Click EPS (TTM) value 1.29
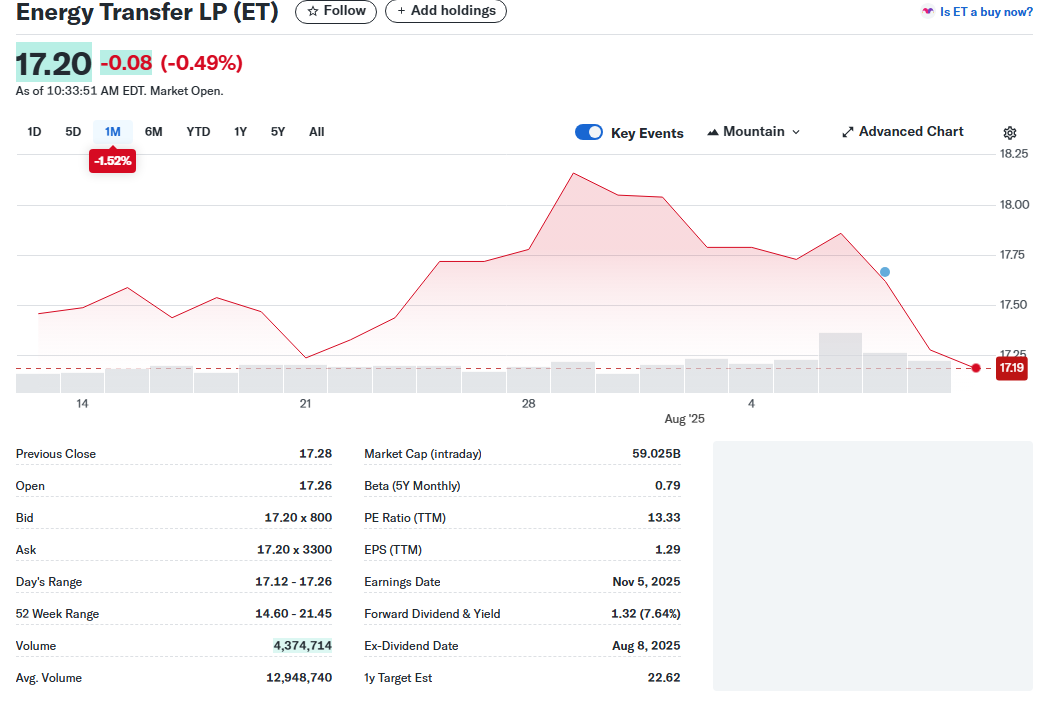1050x701 pixels. tap(668, 550)
